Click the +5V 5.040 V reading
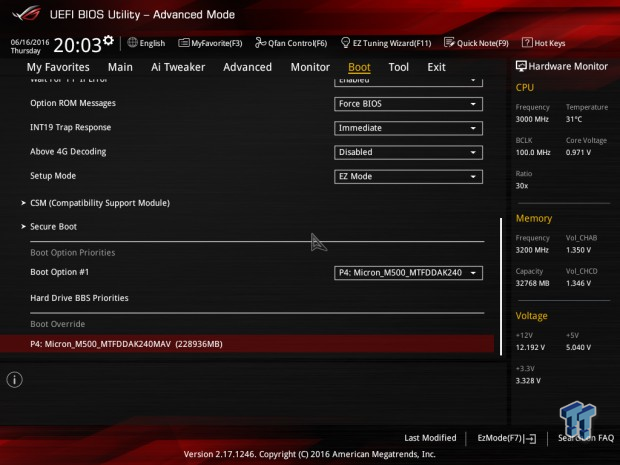Screen dimensions: 620x465 (x=578, y=347)
